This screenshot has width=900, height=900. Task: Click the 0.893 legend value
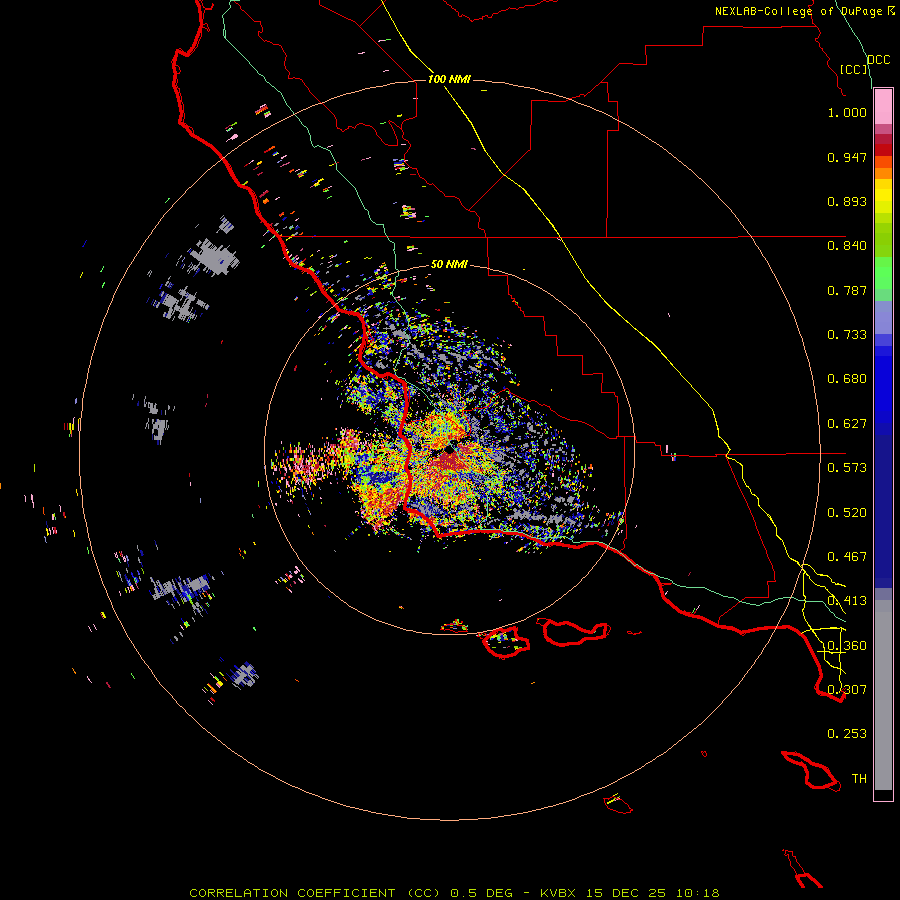pos(847,201)
